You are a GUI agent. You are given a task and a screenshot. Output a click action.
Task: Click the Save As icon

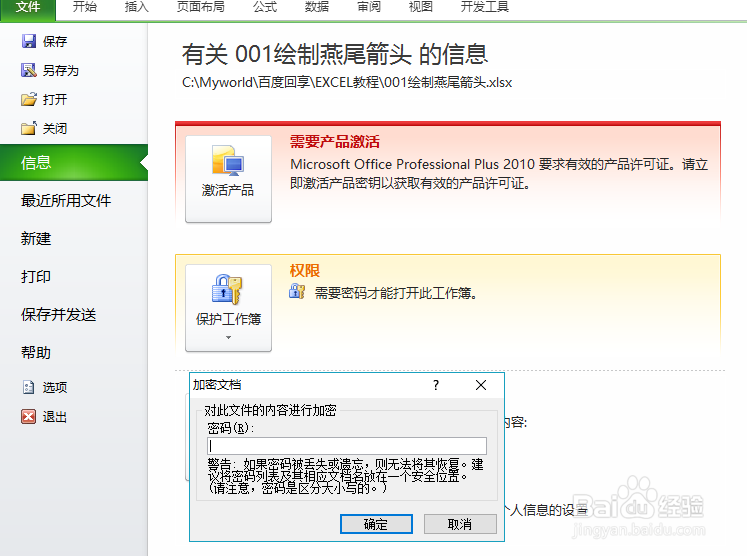click(x=29, y=71)
